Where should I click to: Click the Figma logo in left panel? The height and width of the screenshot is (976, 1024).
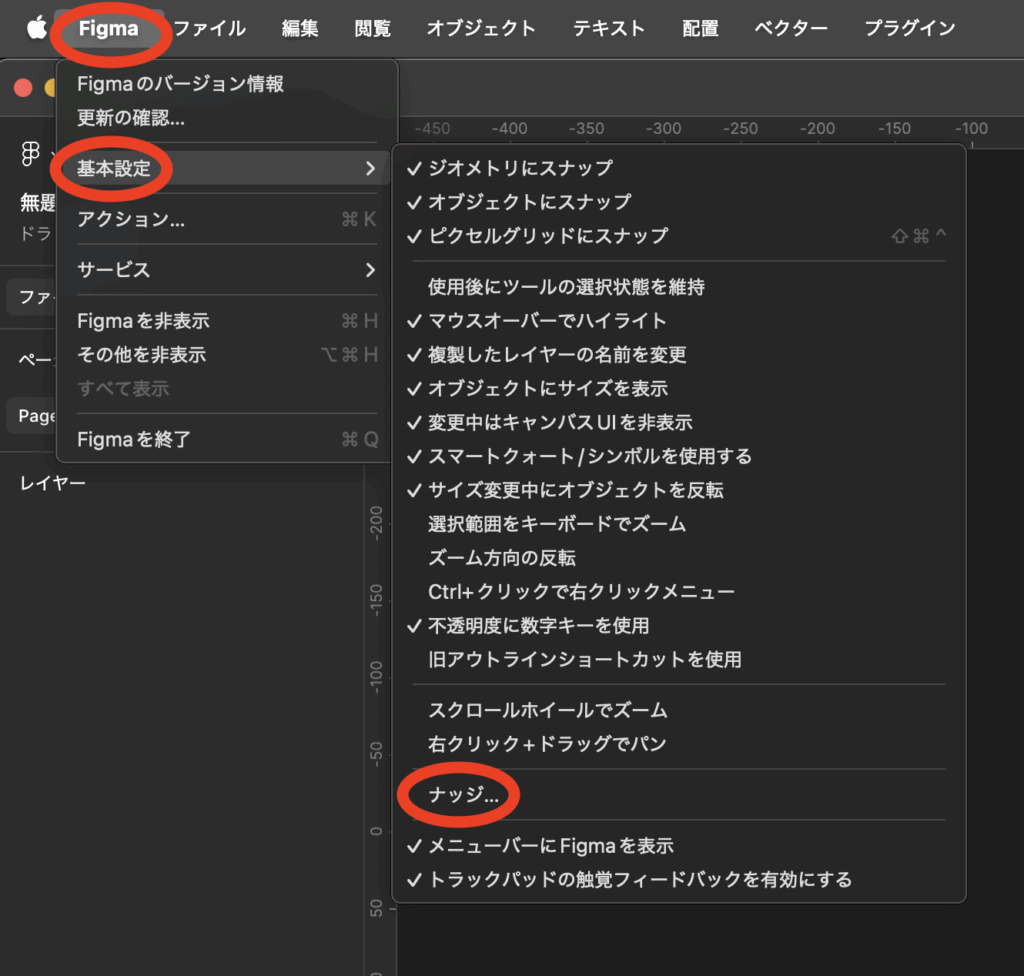[30, 154]
